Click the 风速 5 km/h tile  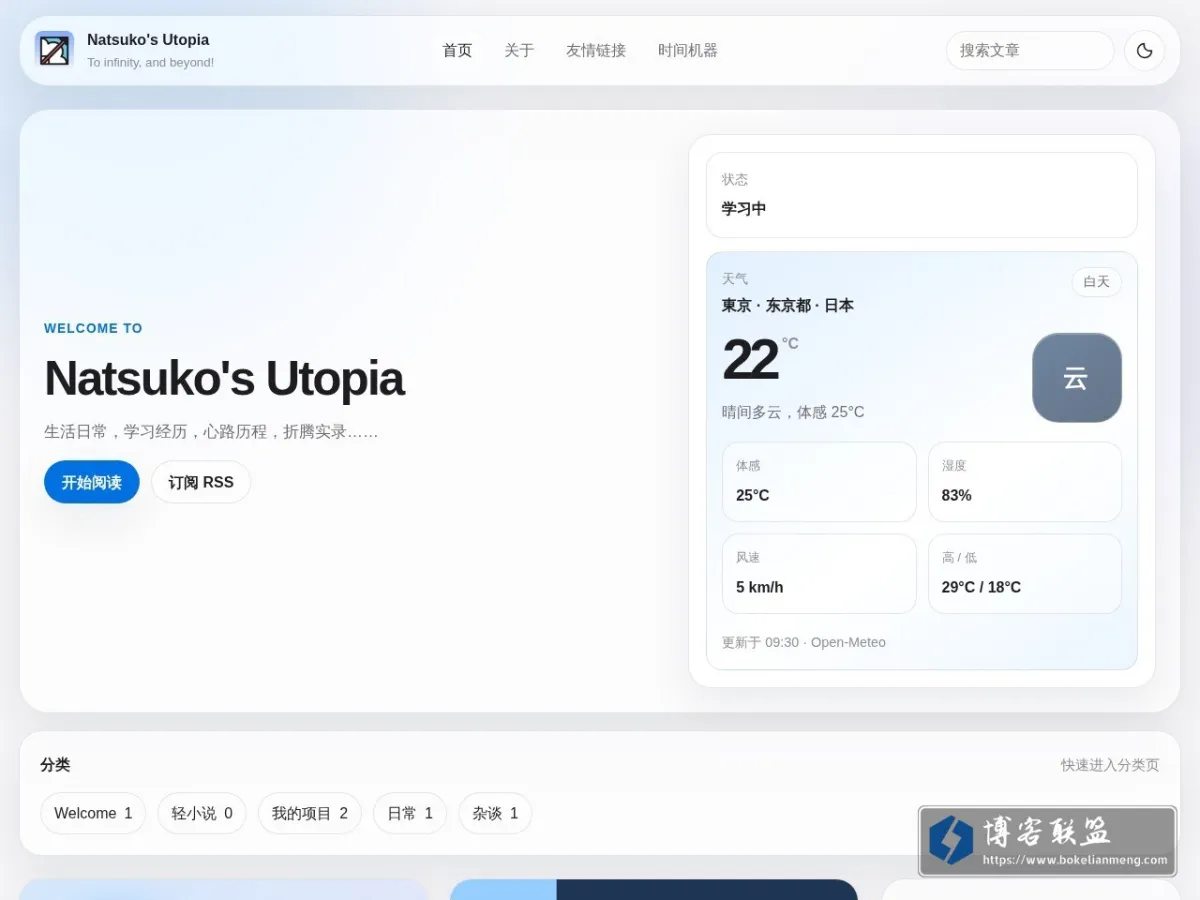tap(819, 574)
